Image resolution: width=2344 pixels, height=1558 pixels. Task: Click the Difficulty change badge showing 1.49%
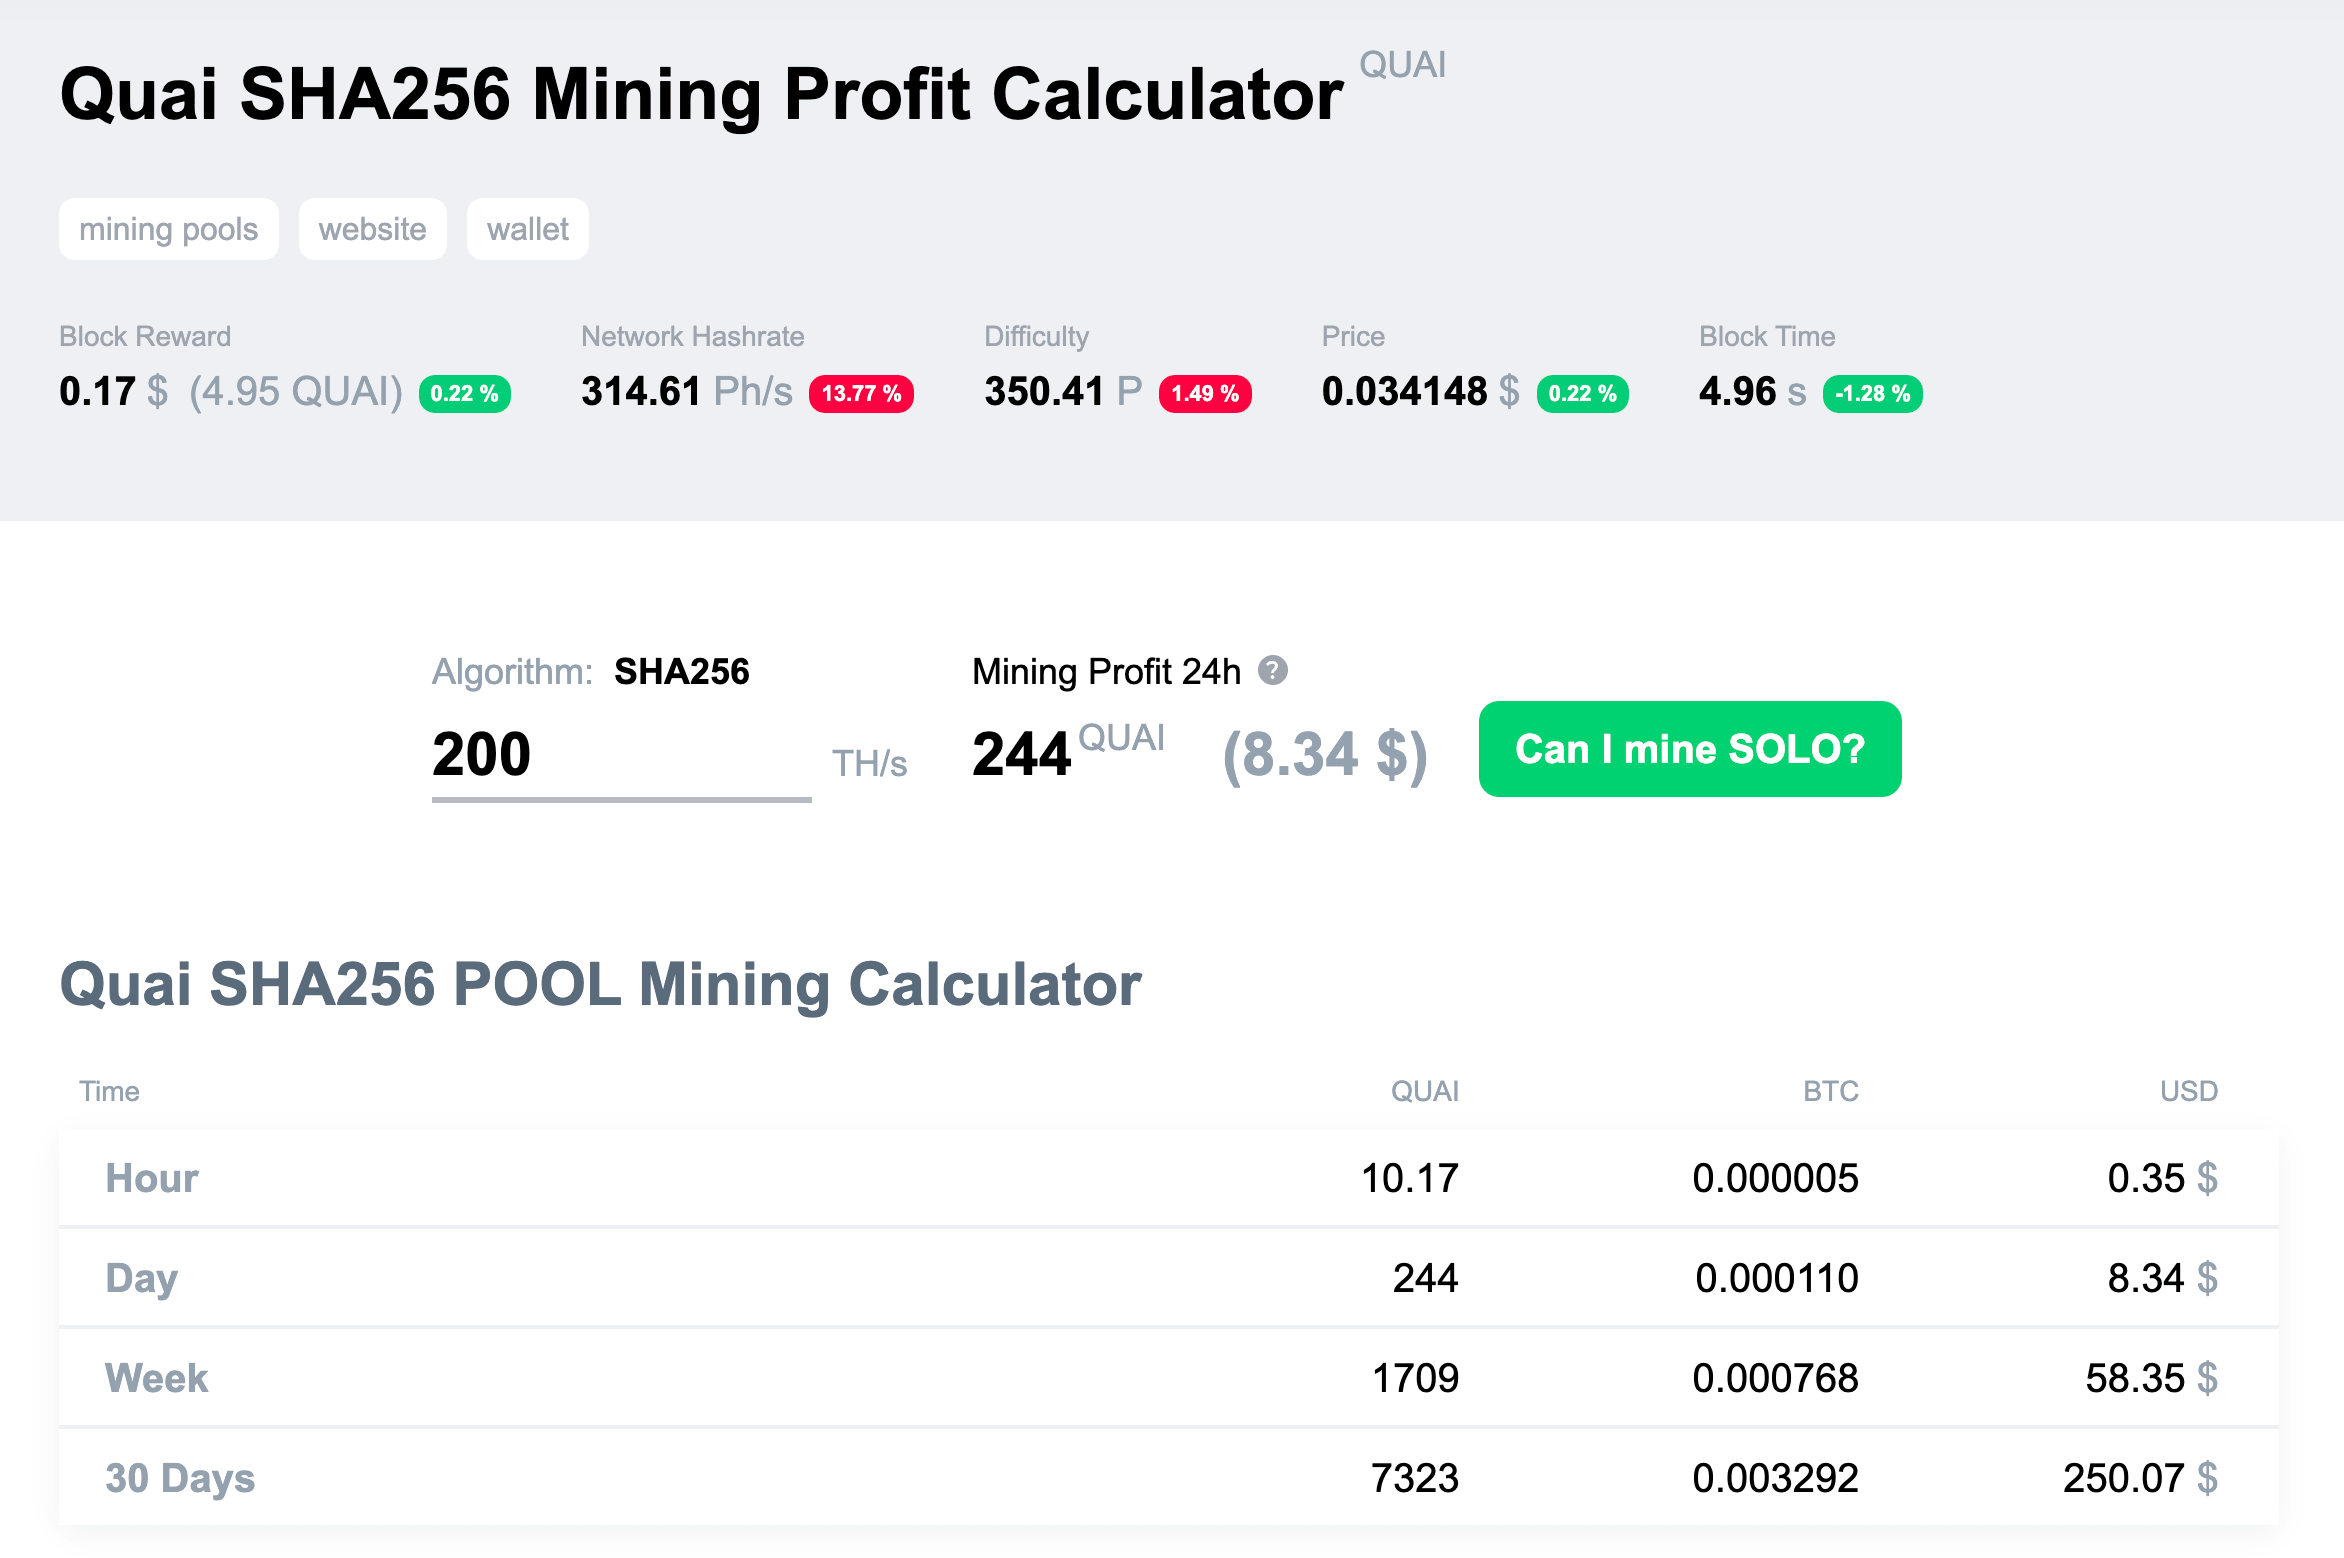[1204, 393]
